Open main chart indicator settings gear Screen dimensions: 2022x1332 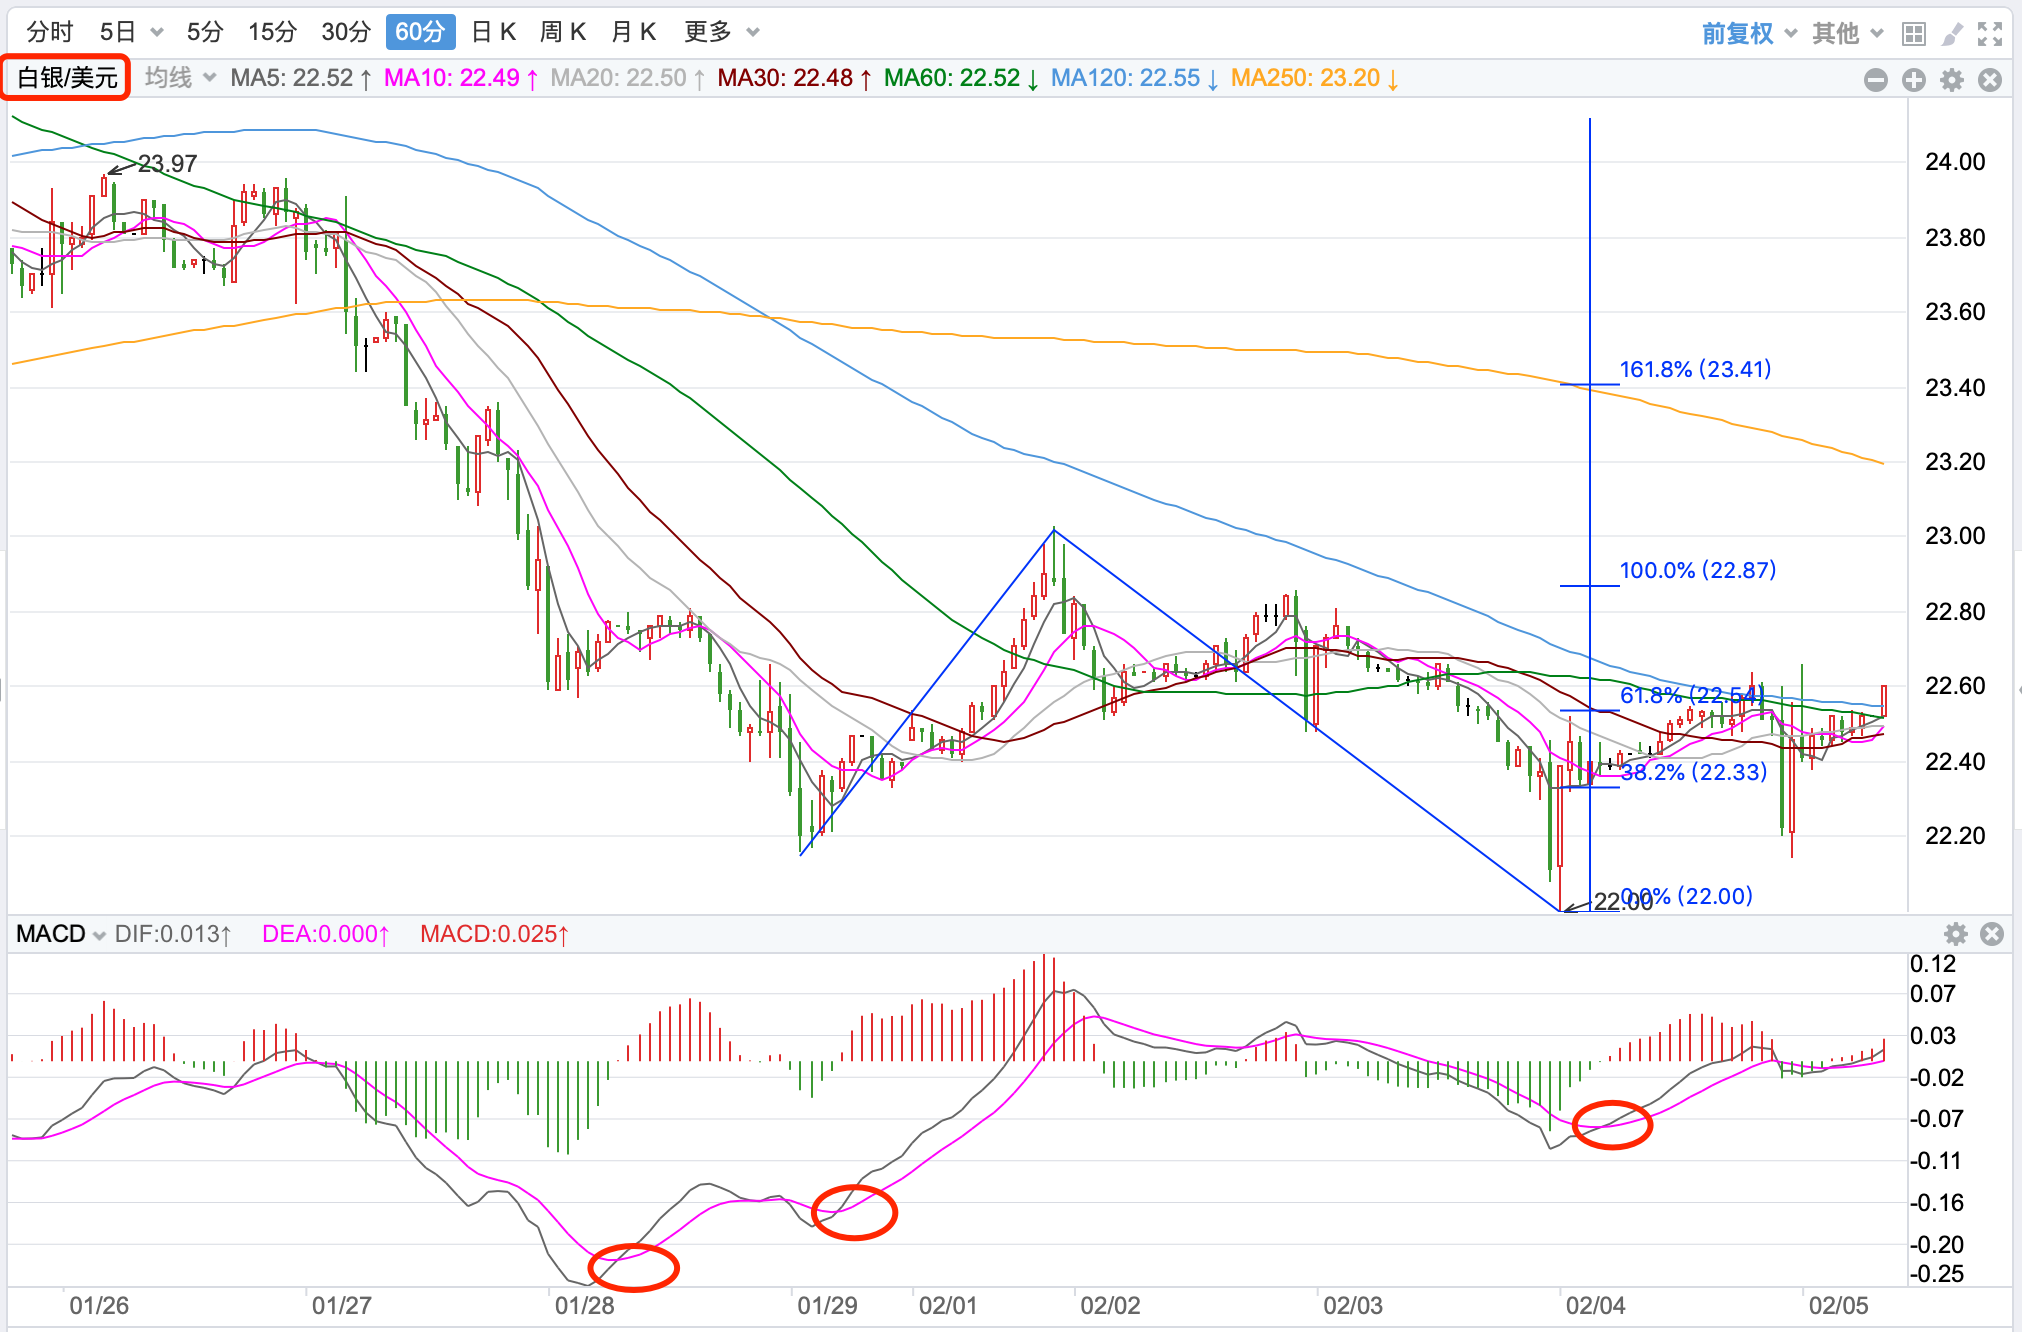coord(1952,80)
